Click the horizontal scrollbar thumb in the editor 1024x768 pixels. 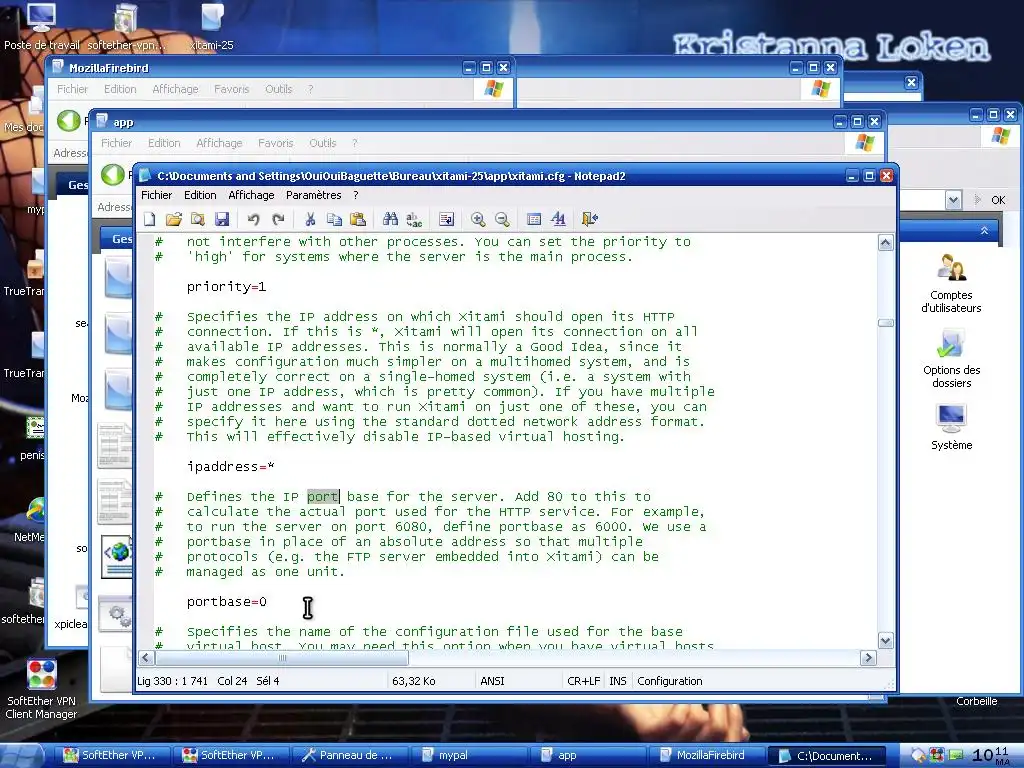[x=282, y=658]
